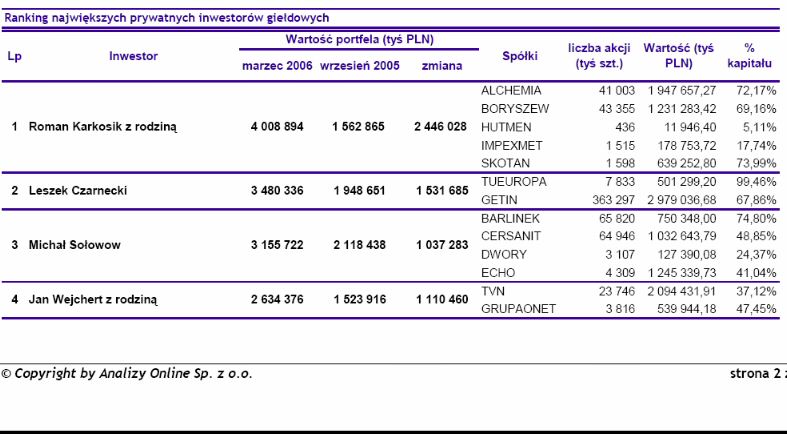Click the ALCHEMIA company entry
The width and height of the screenshot is (787, 434).
coord(510,91)
